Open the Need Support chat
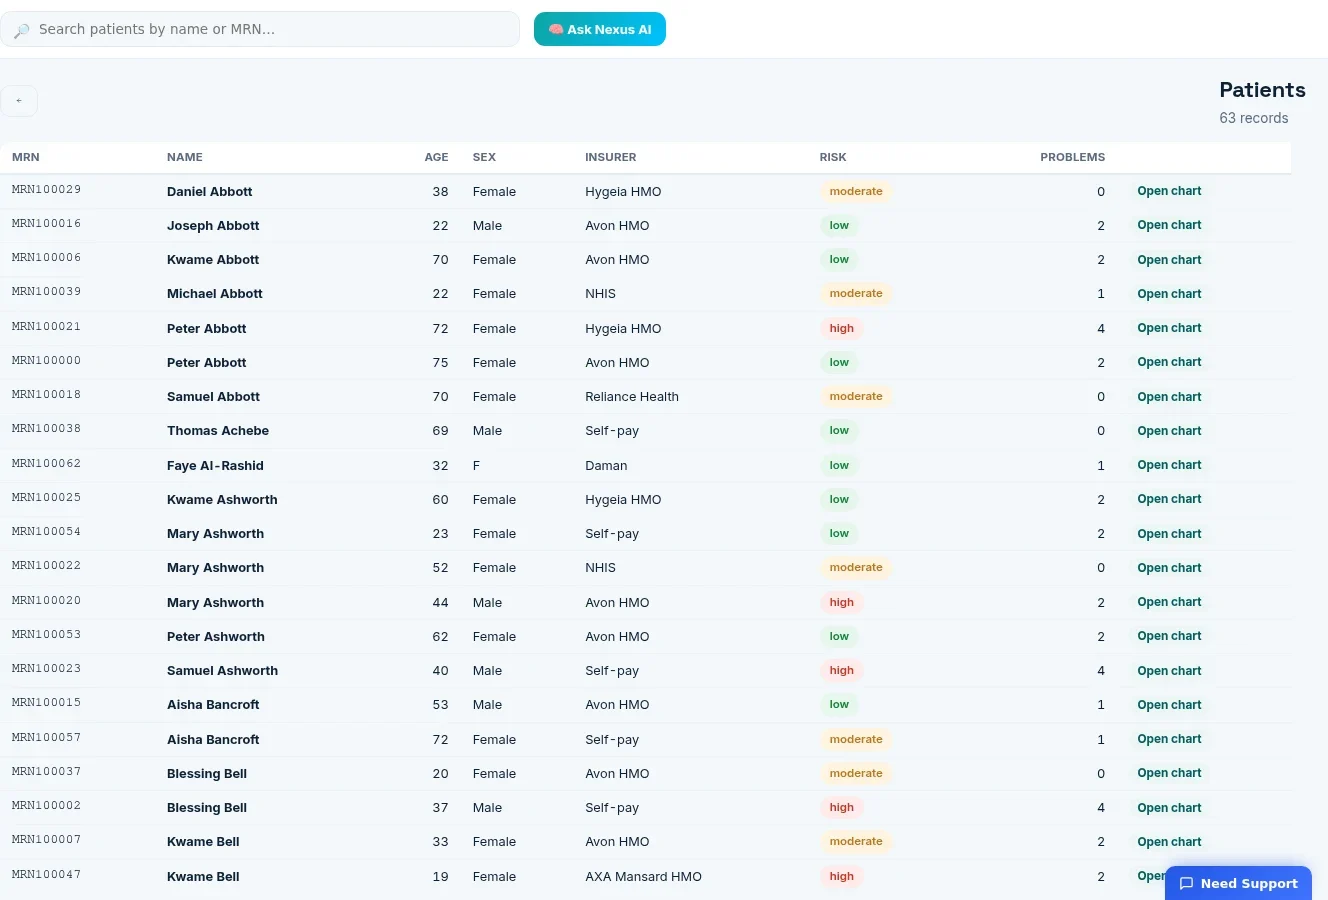Image resolution: width=1328 pixels, height=900 pixels. [x=1238, y=883]
